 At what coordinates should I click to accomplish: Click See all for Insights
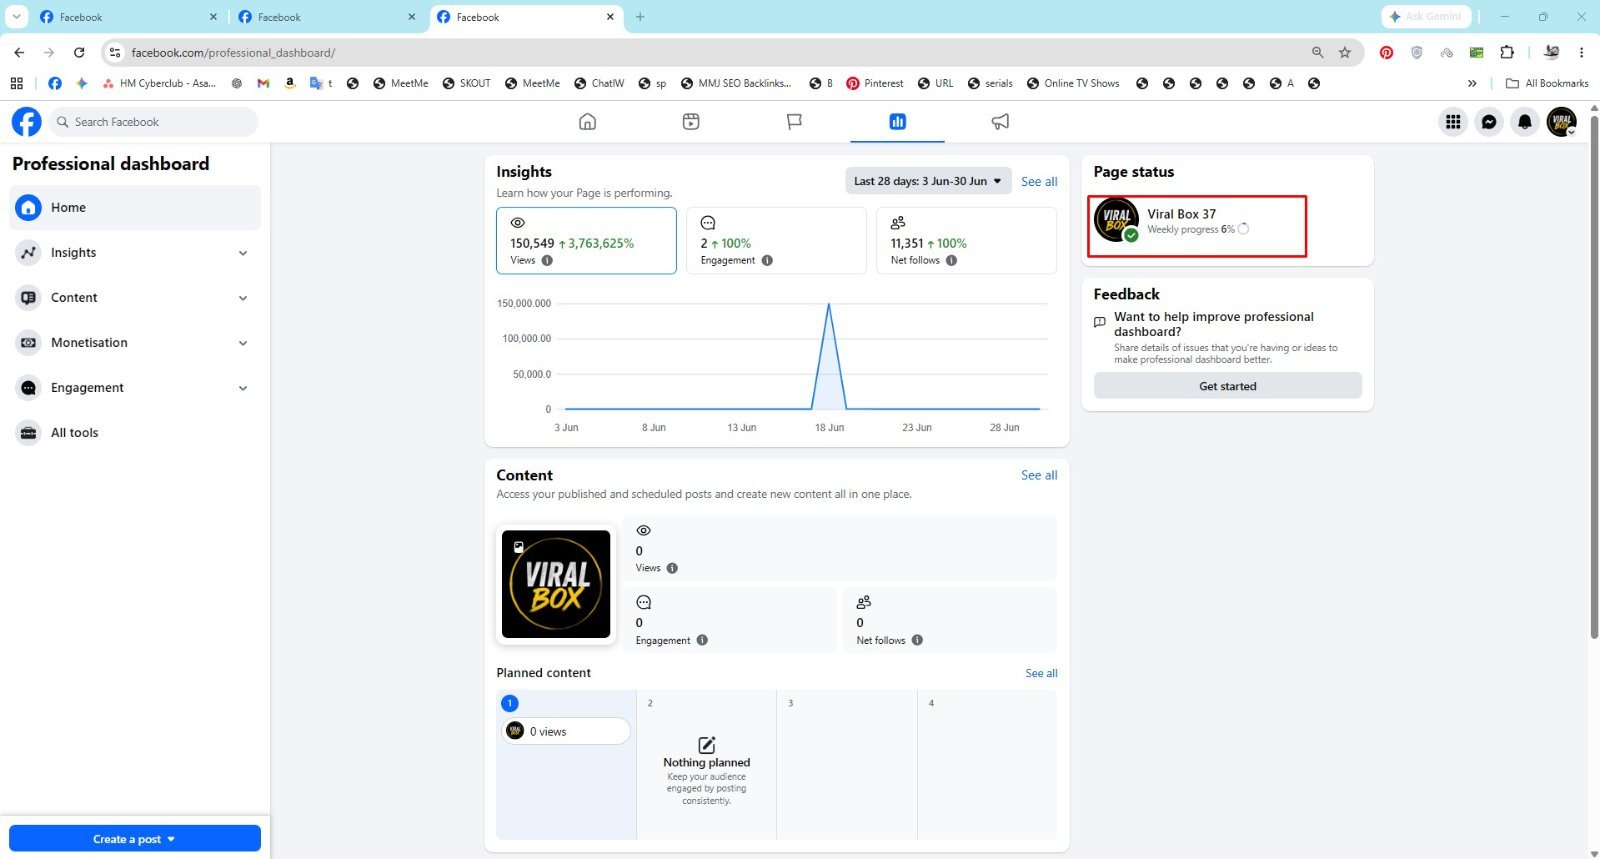(1039, 182)
